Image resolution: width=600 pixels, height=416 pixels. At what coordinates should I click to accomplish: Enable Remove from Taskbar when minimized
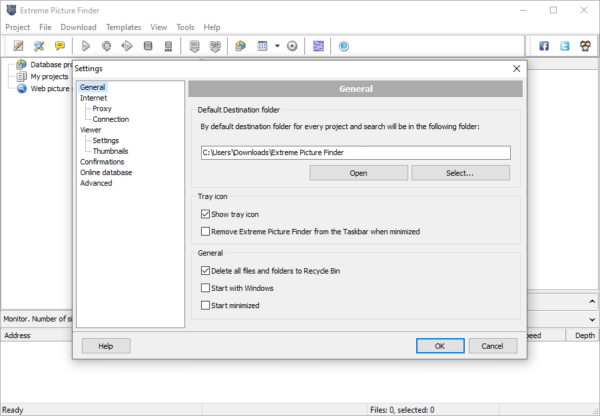click(205, 232)
